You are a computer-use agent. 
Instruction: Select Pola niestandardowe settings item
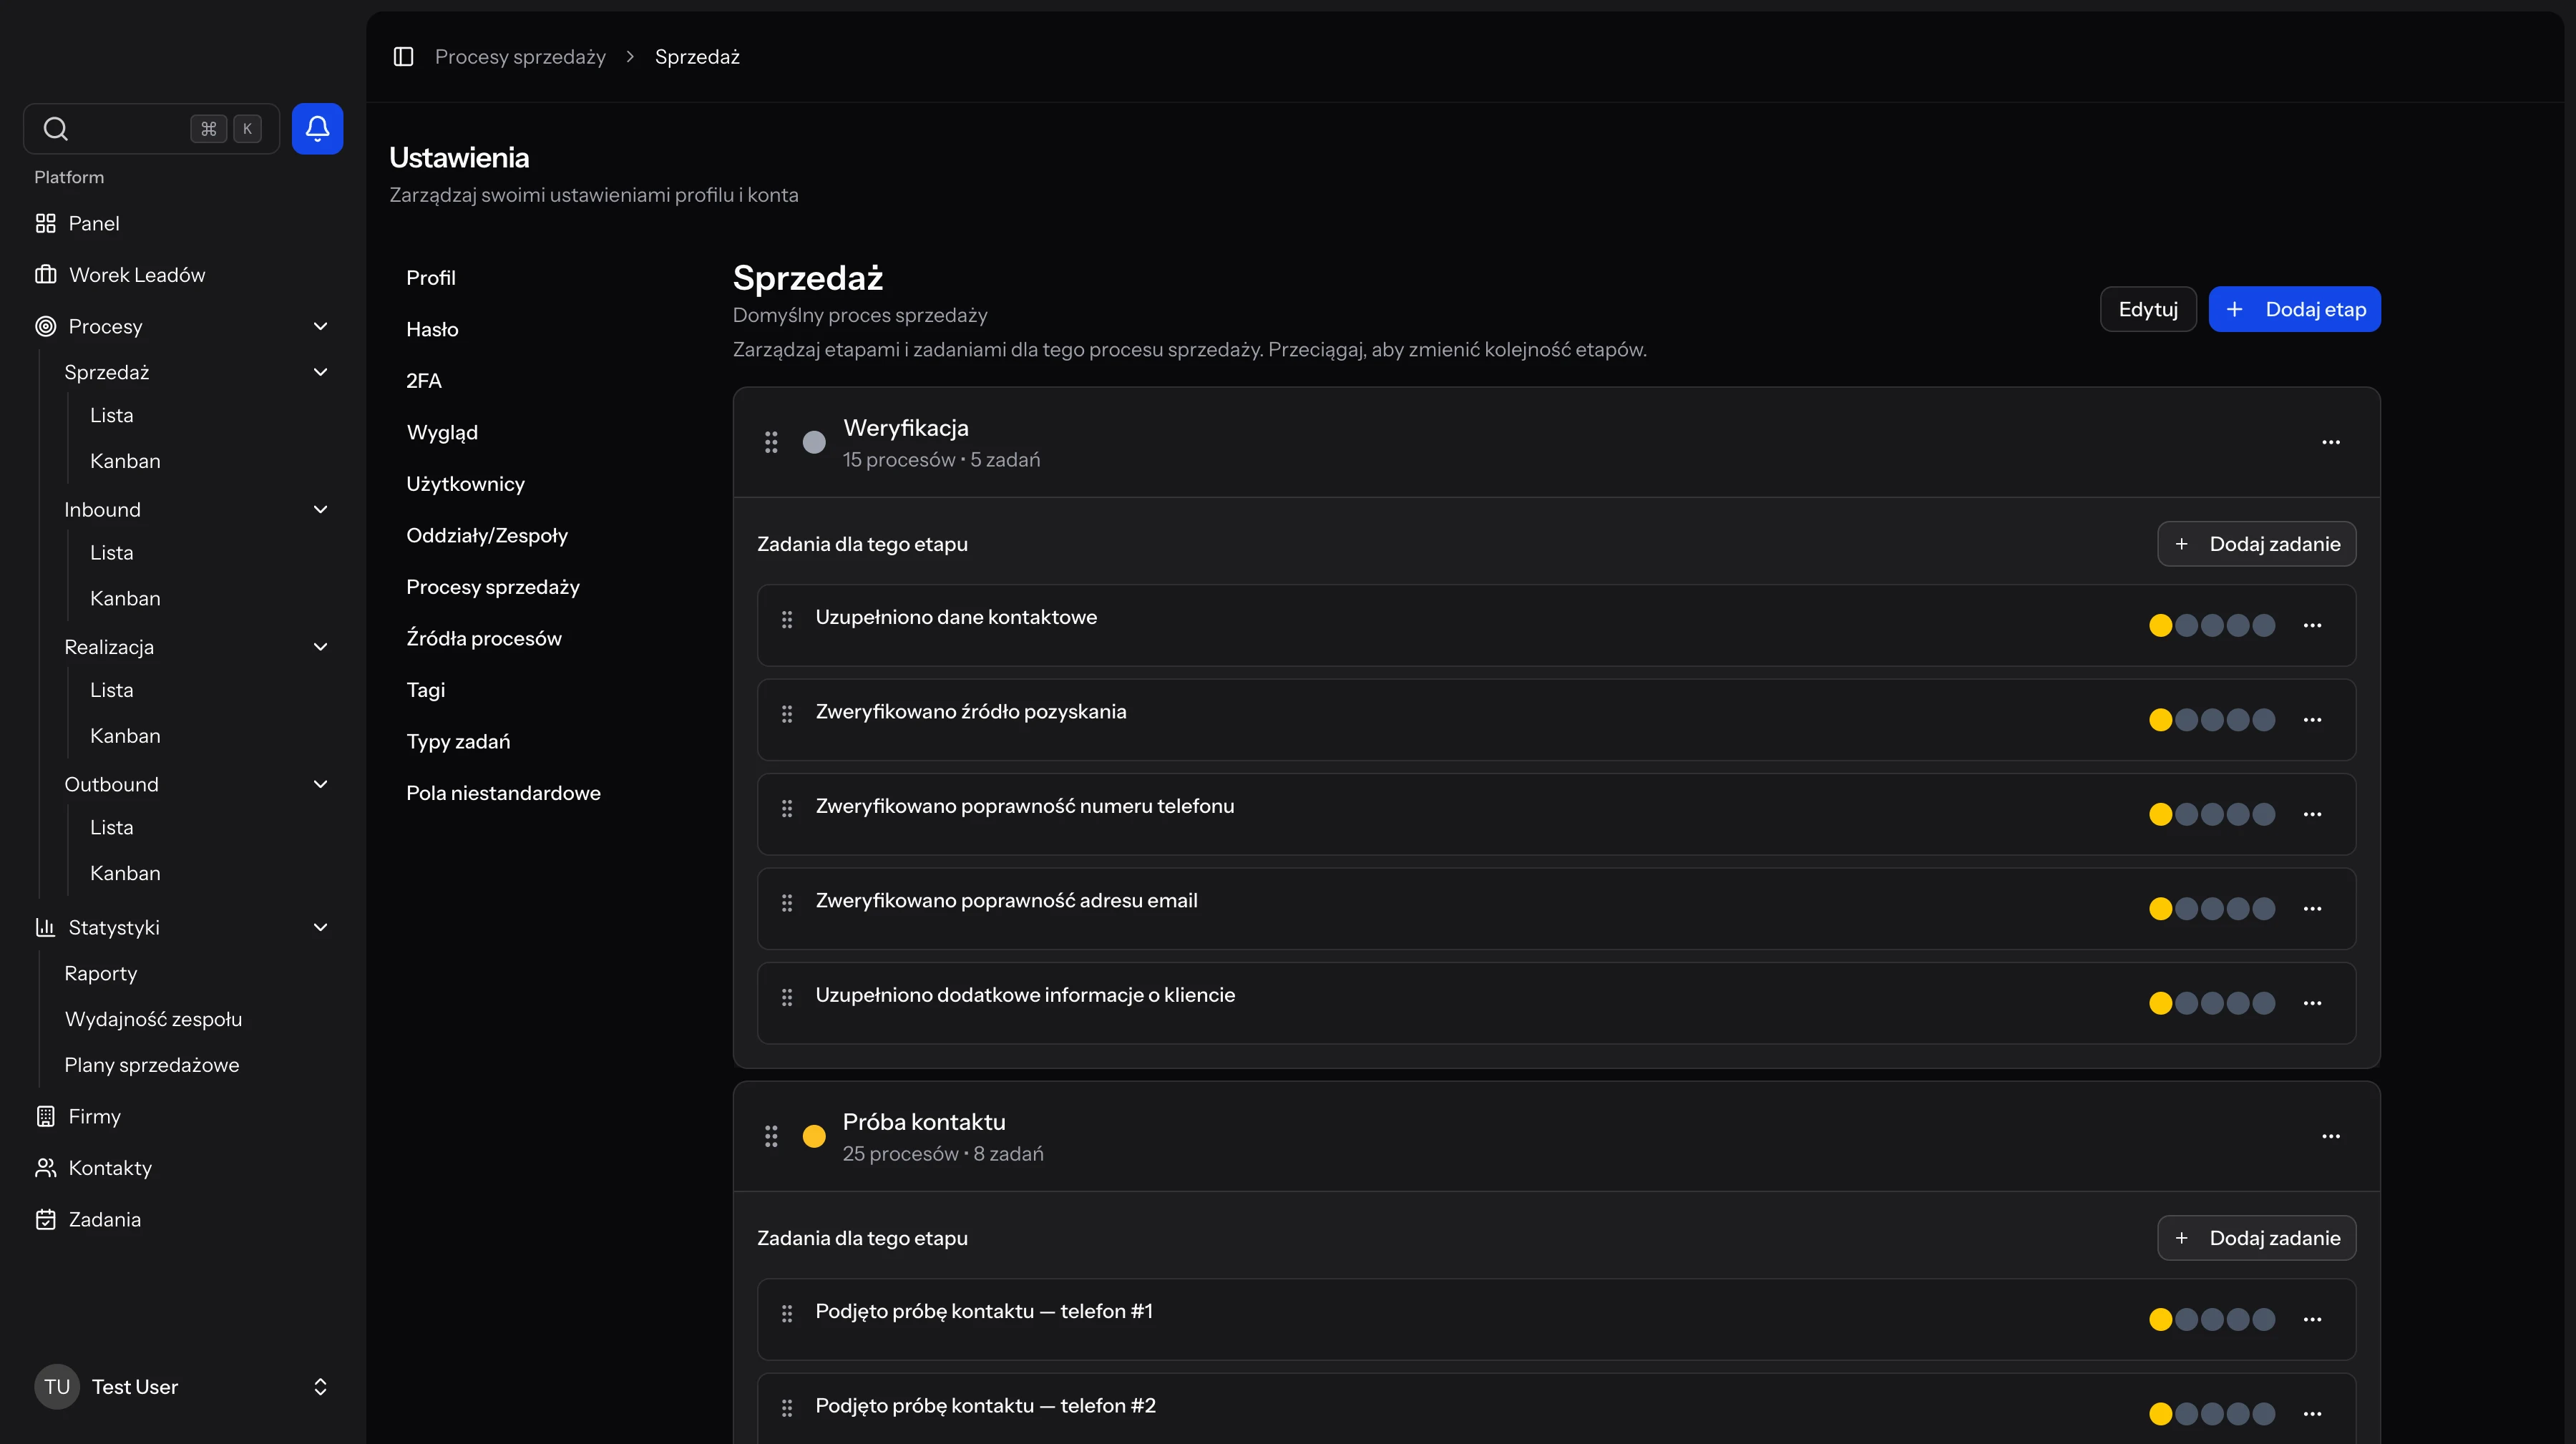coord(503,793)
